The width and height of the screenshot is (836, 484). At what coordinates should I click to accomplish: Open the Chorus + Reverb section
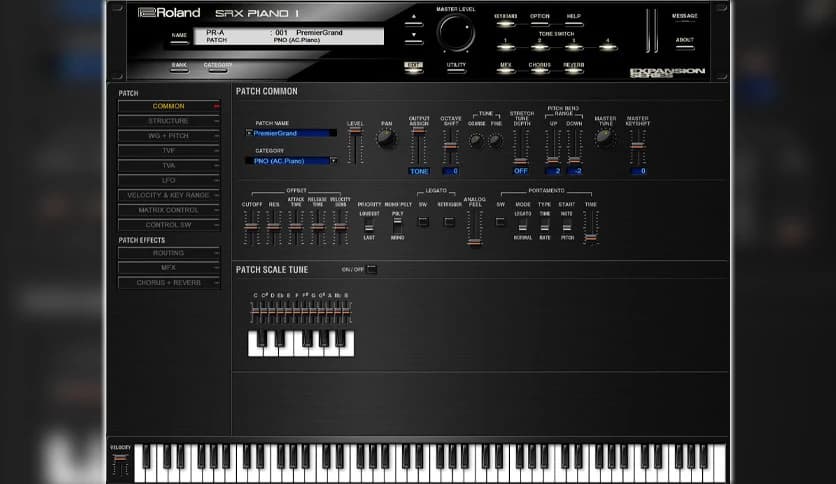pos(169,283)
